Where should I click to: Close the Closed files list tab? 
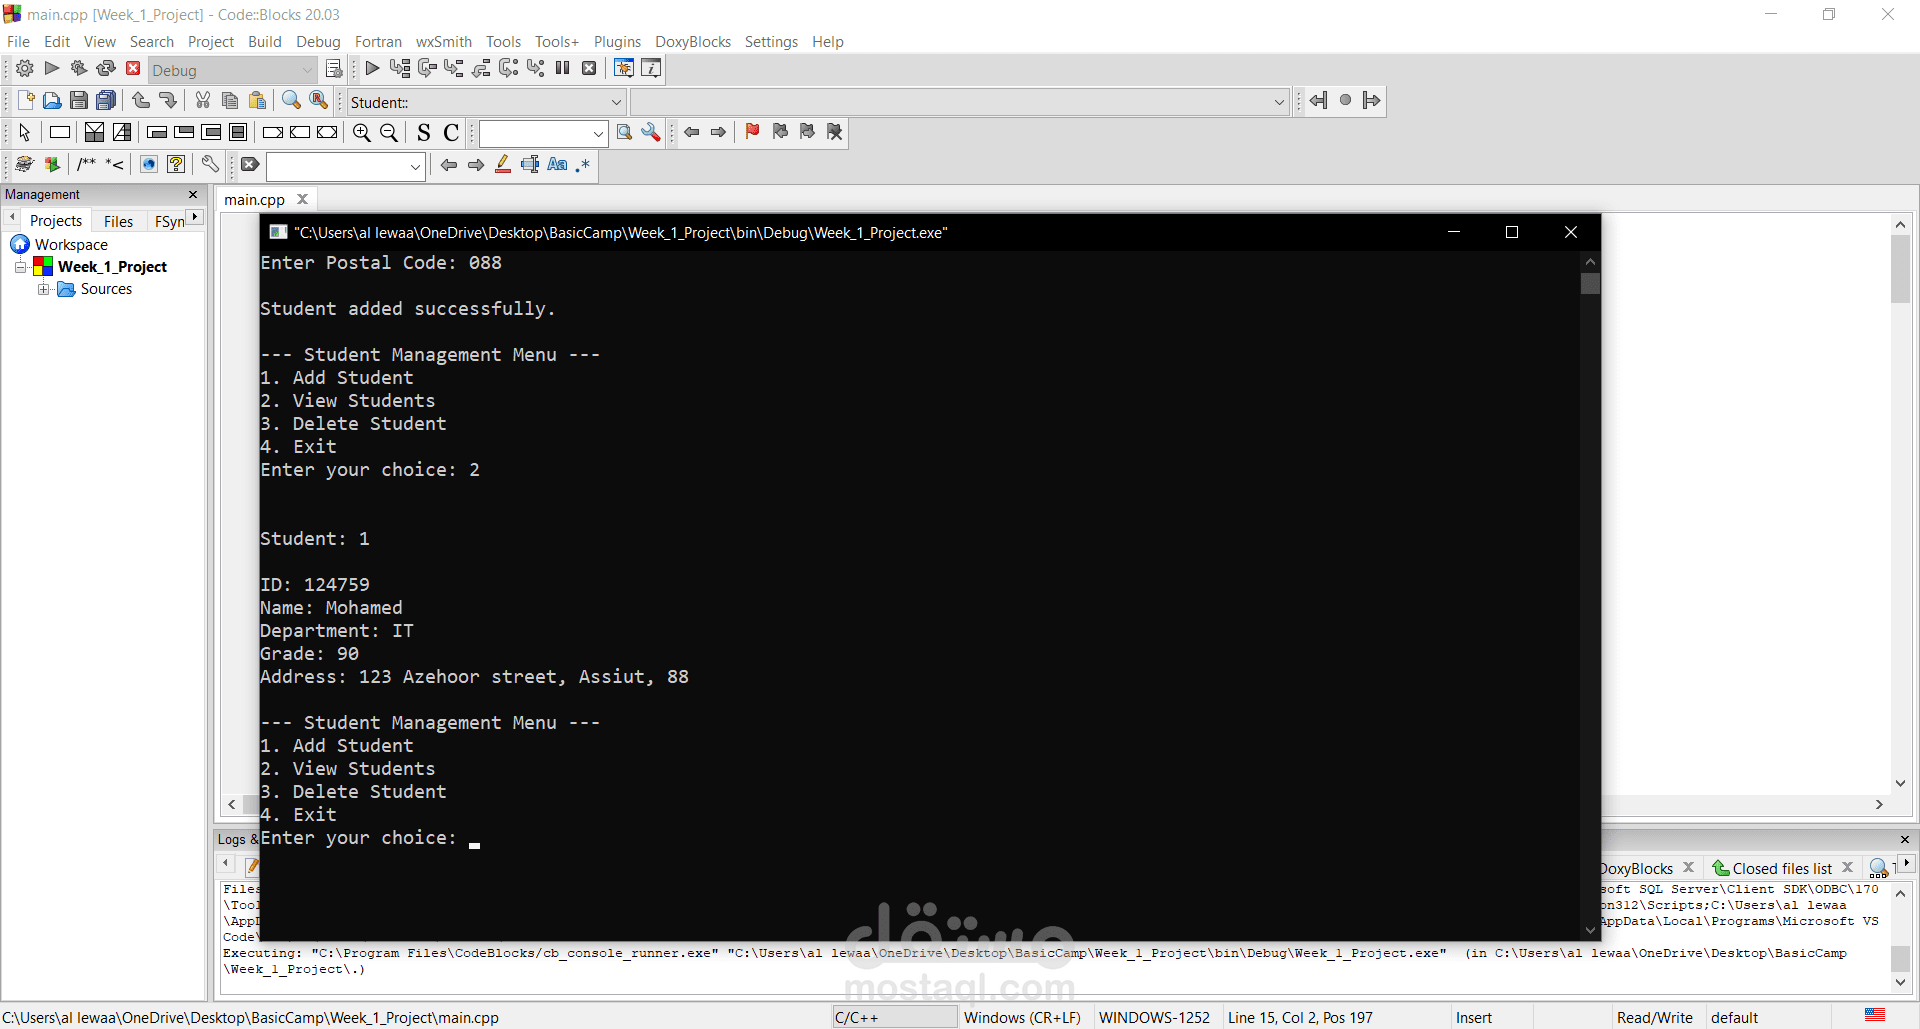(1848, 868)
